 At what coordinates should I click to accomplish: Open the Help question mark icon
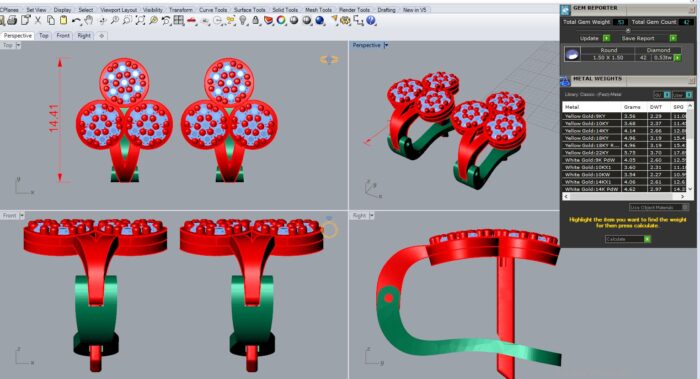pos(371,20)
